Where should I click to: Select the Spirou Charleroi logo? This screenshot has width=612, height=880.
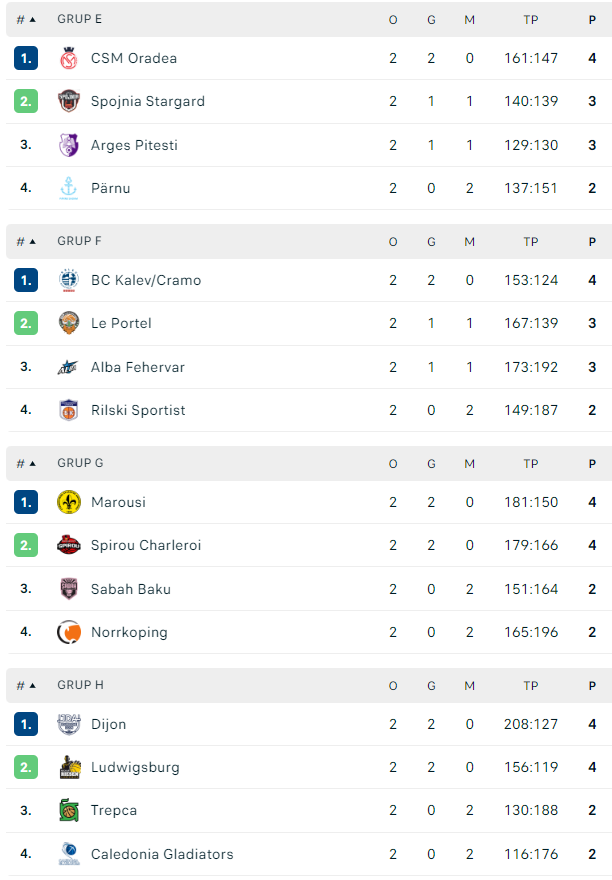(x=68, y=545)
